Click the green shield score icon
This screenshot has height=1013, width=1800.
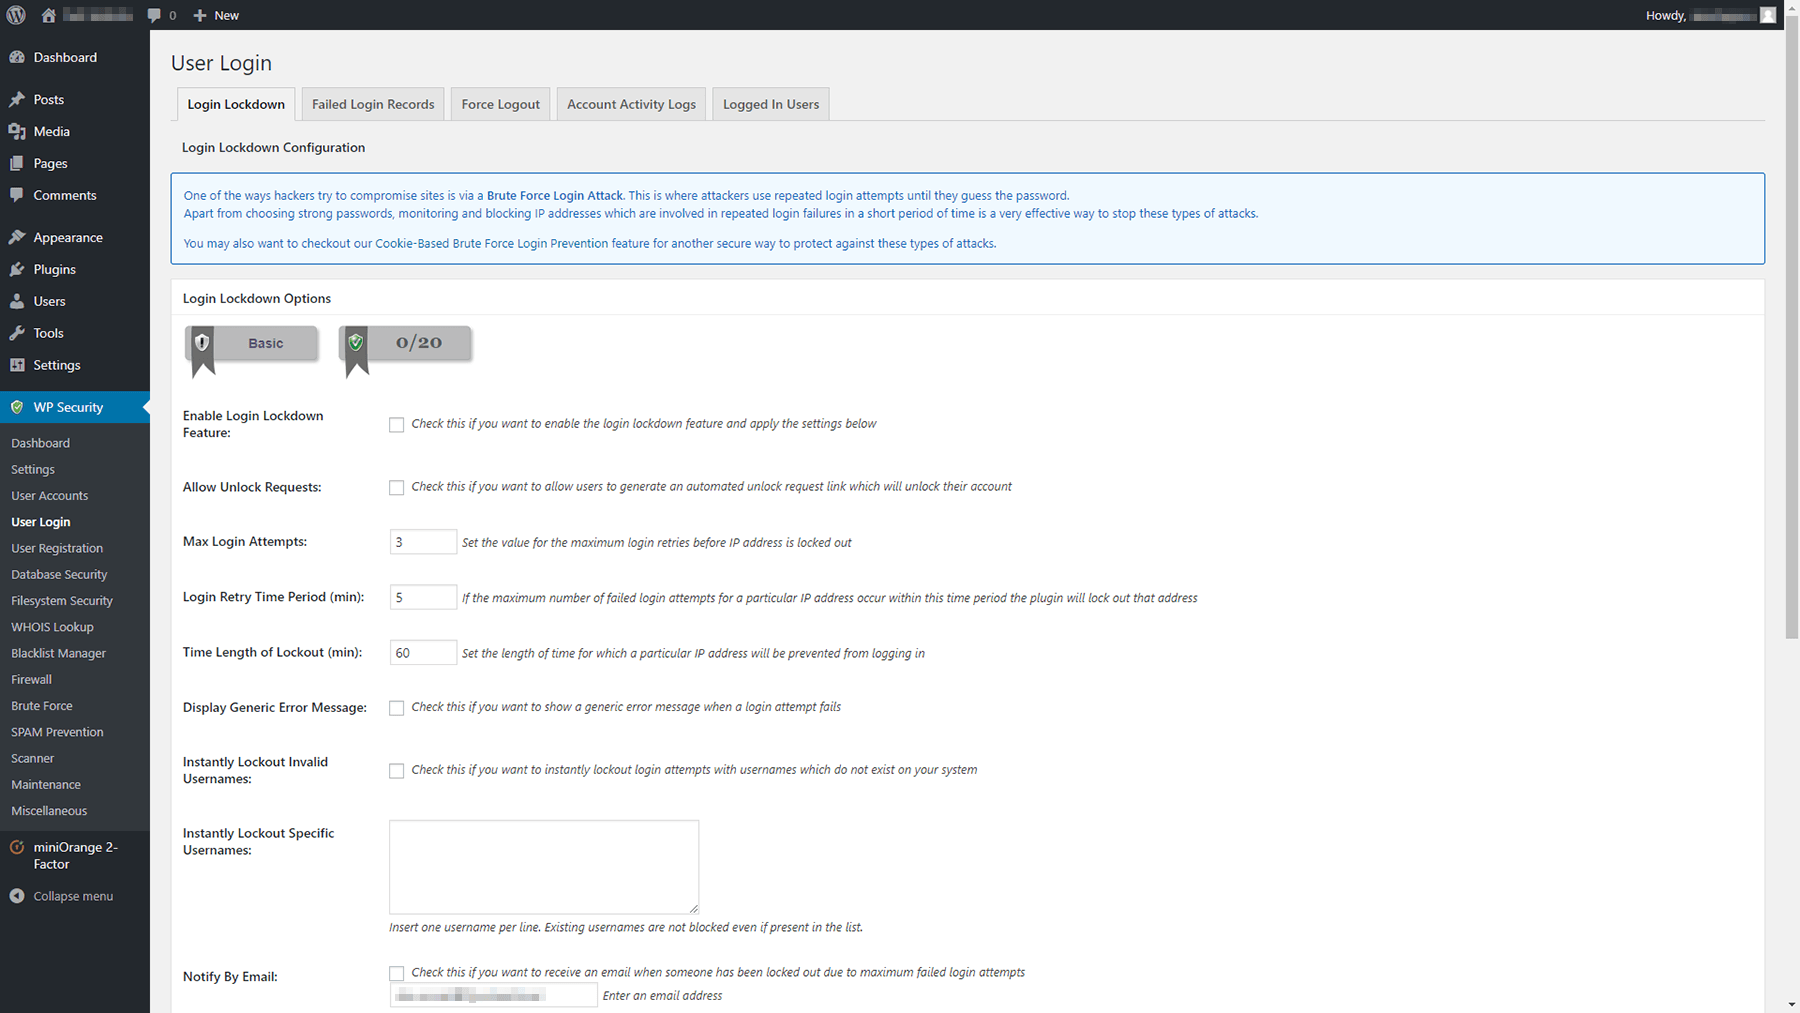[356, 343]
